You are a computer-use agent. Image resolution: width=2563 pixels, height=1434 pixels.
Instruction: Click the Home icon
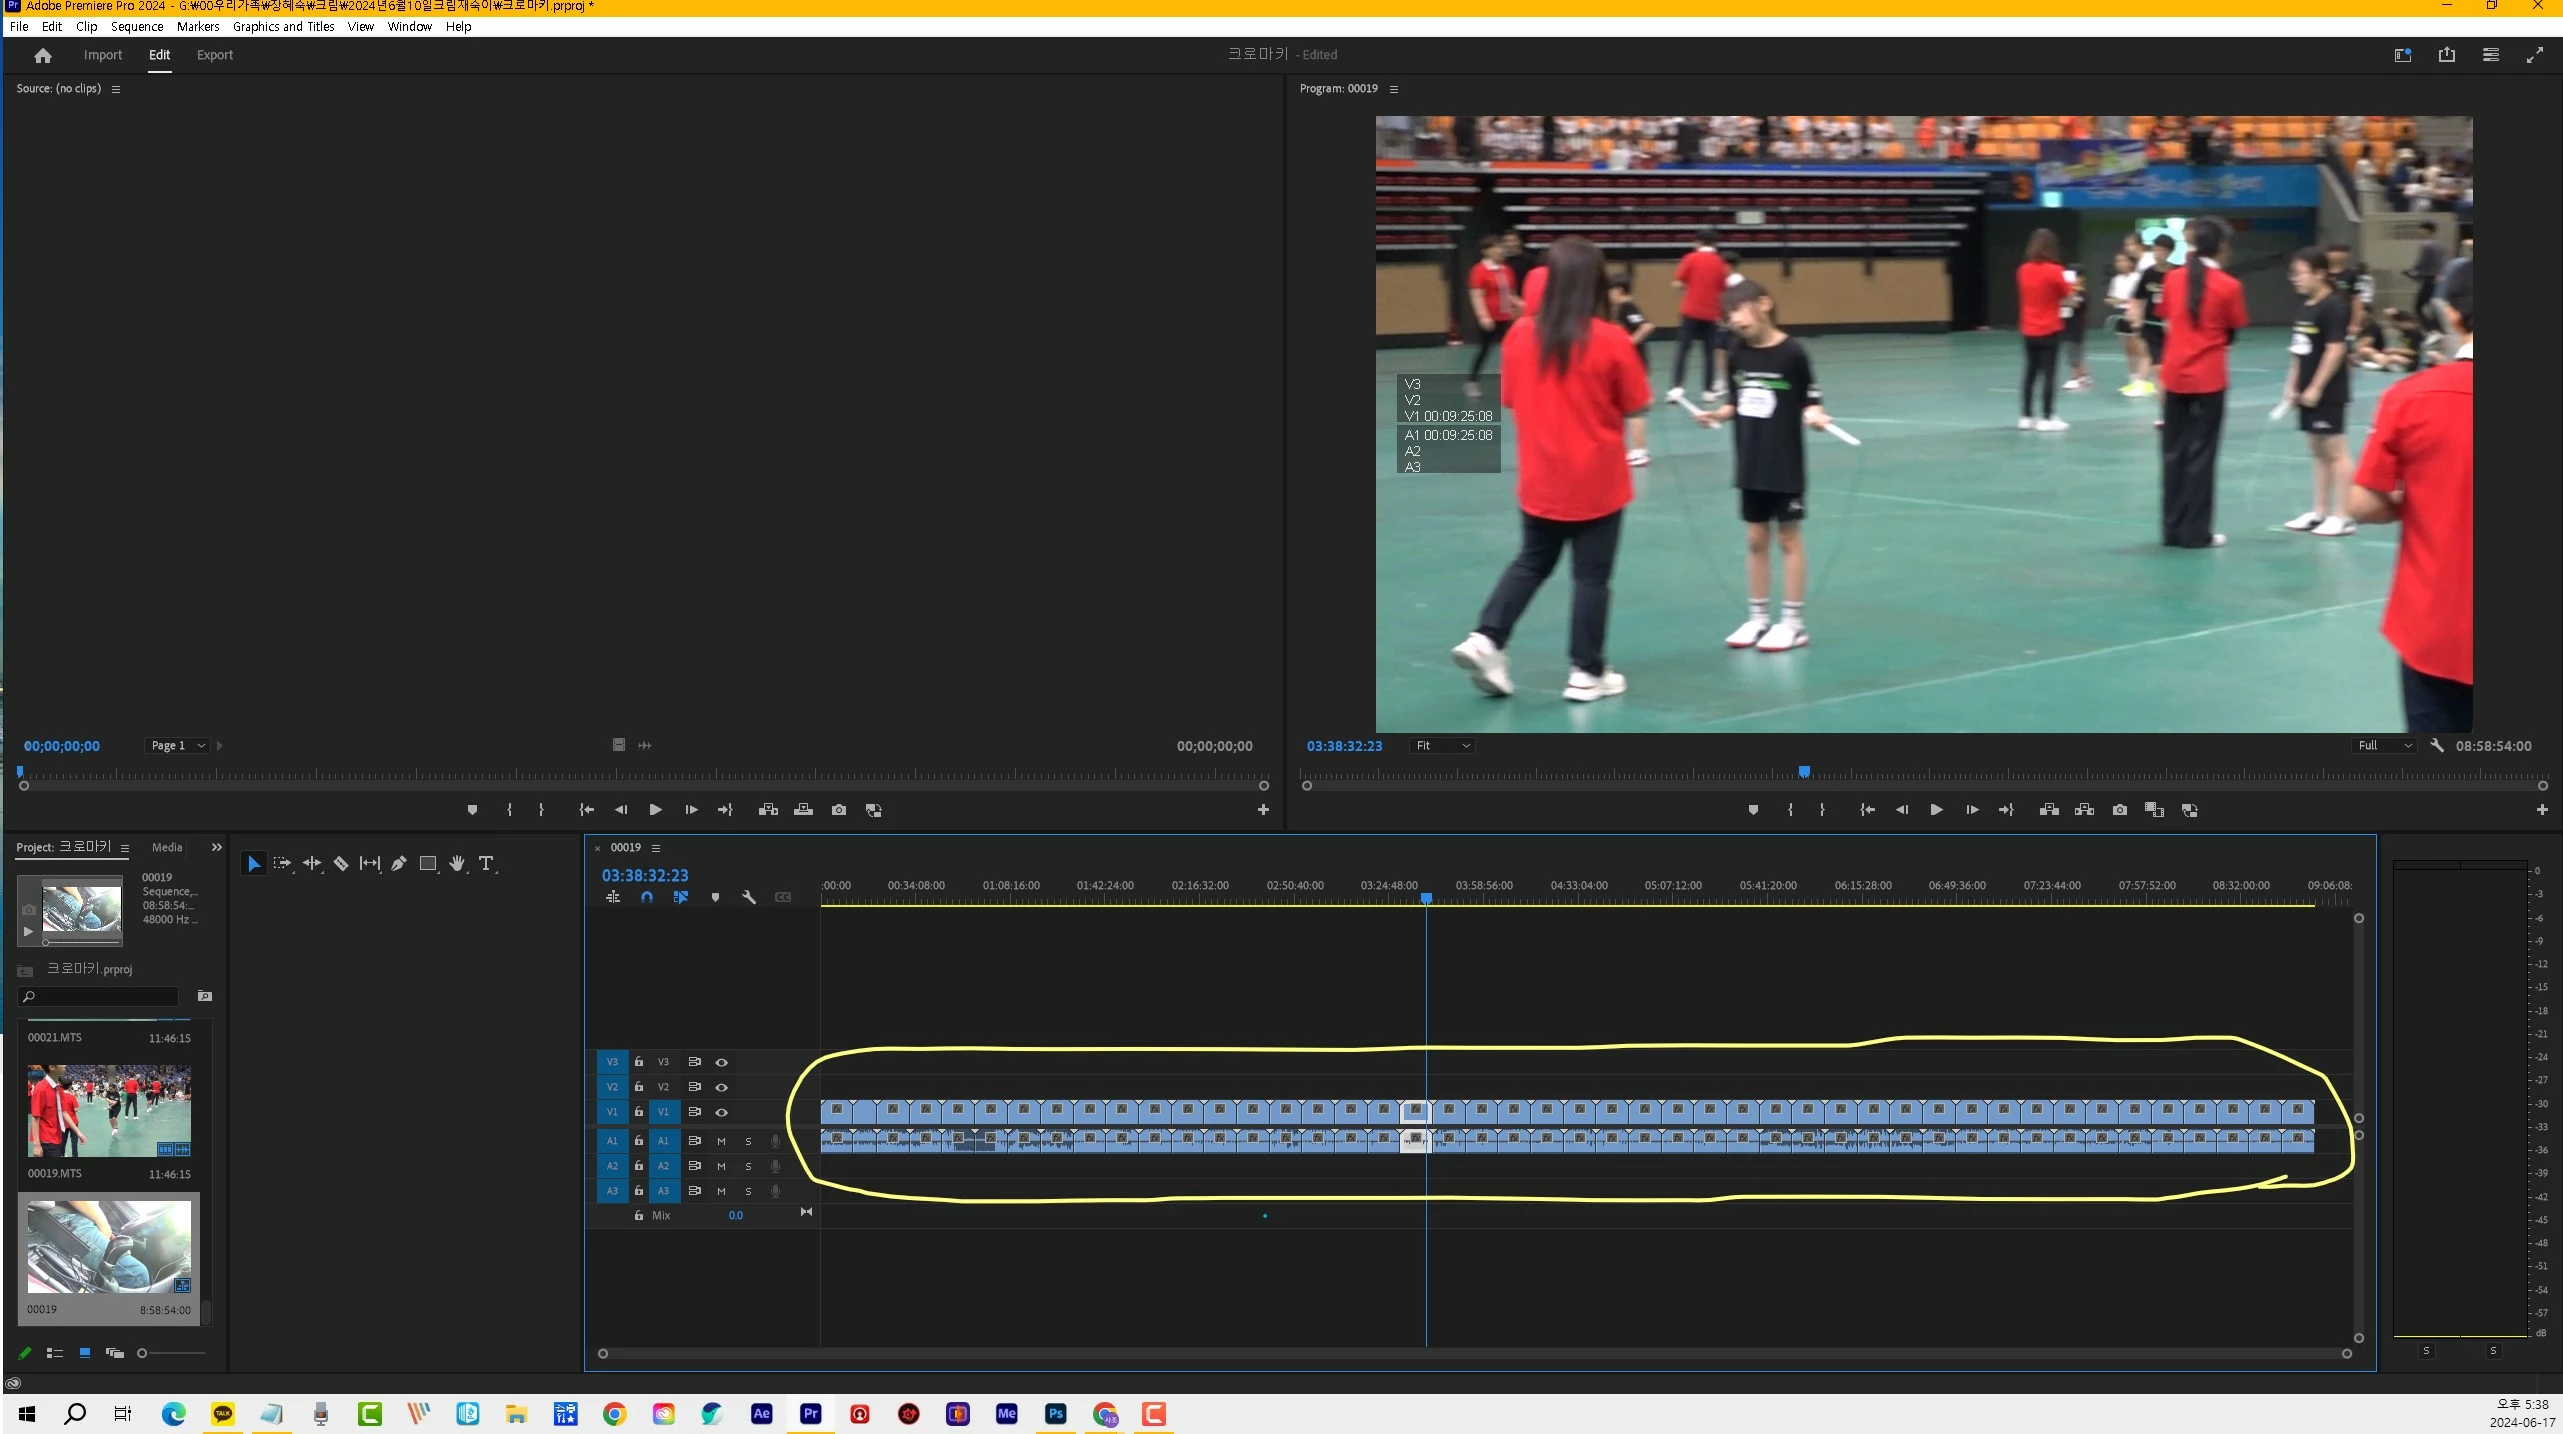click(x=42, y=55)
